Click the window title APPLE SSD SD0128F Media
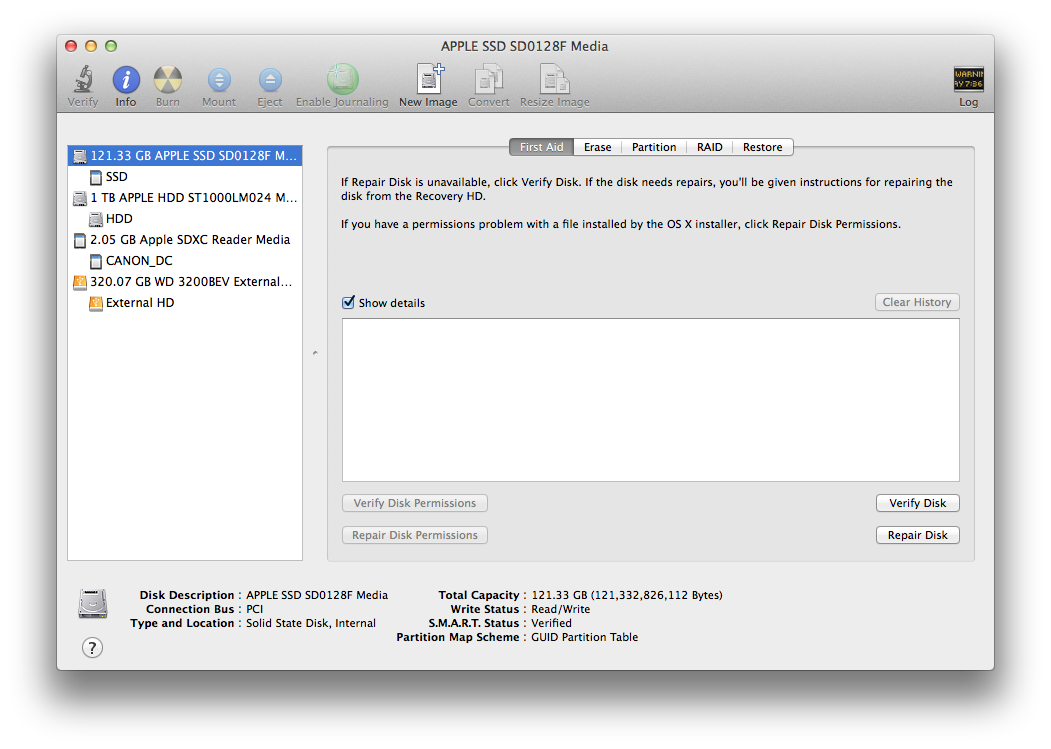1051x749 pixels. pyautogui.click(x=525, y=46)
